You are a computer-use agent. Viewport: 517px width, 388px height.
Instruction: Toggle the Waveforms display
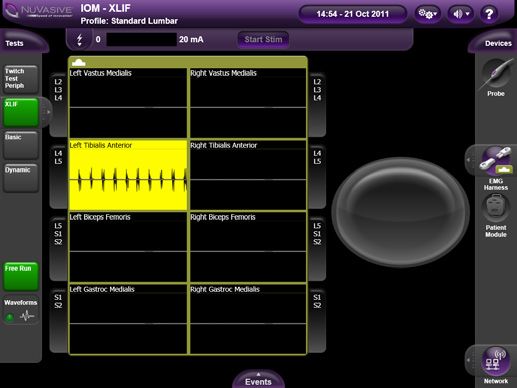[x=21, y=311]
